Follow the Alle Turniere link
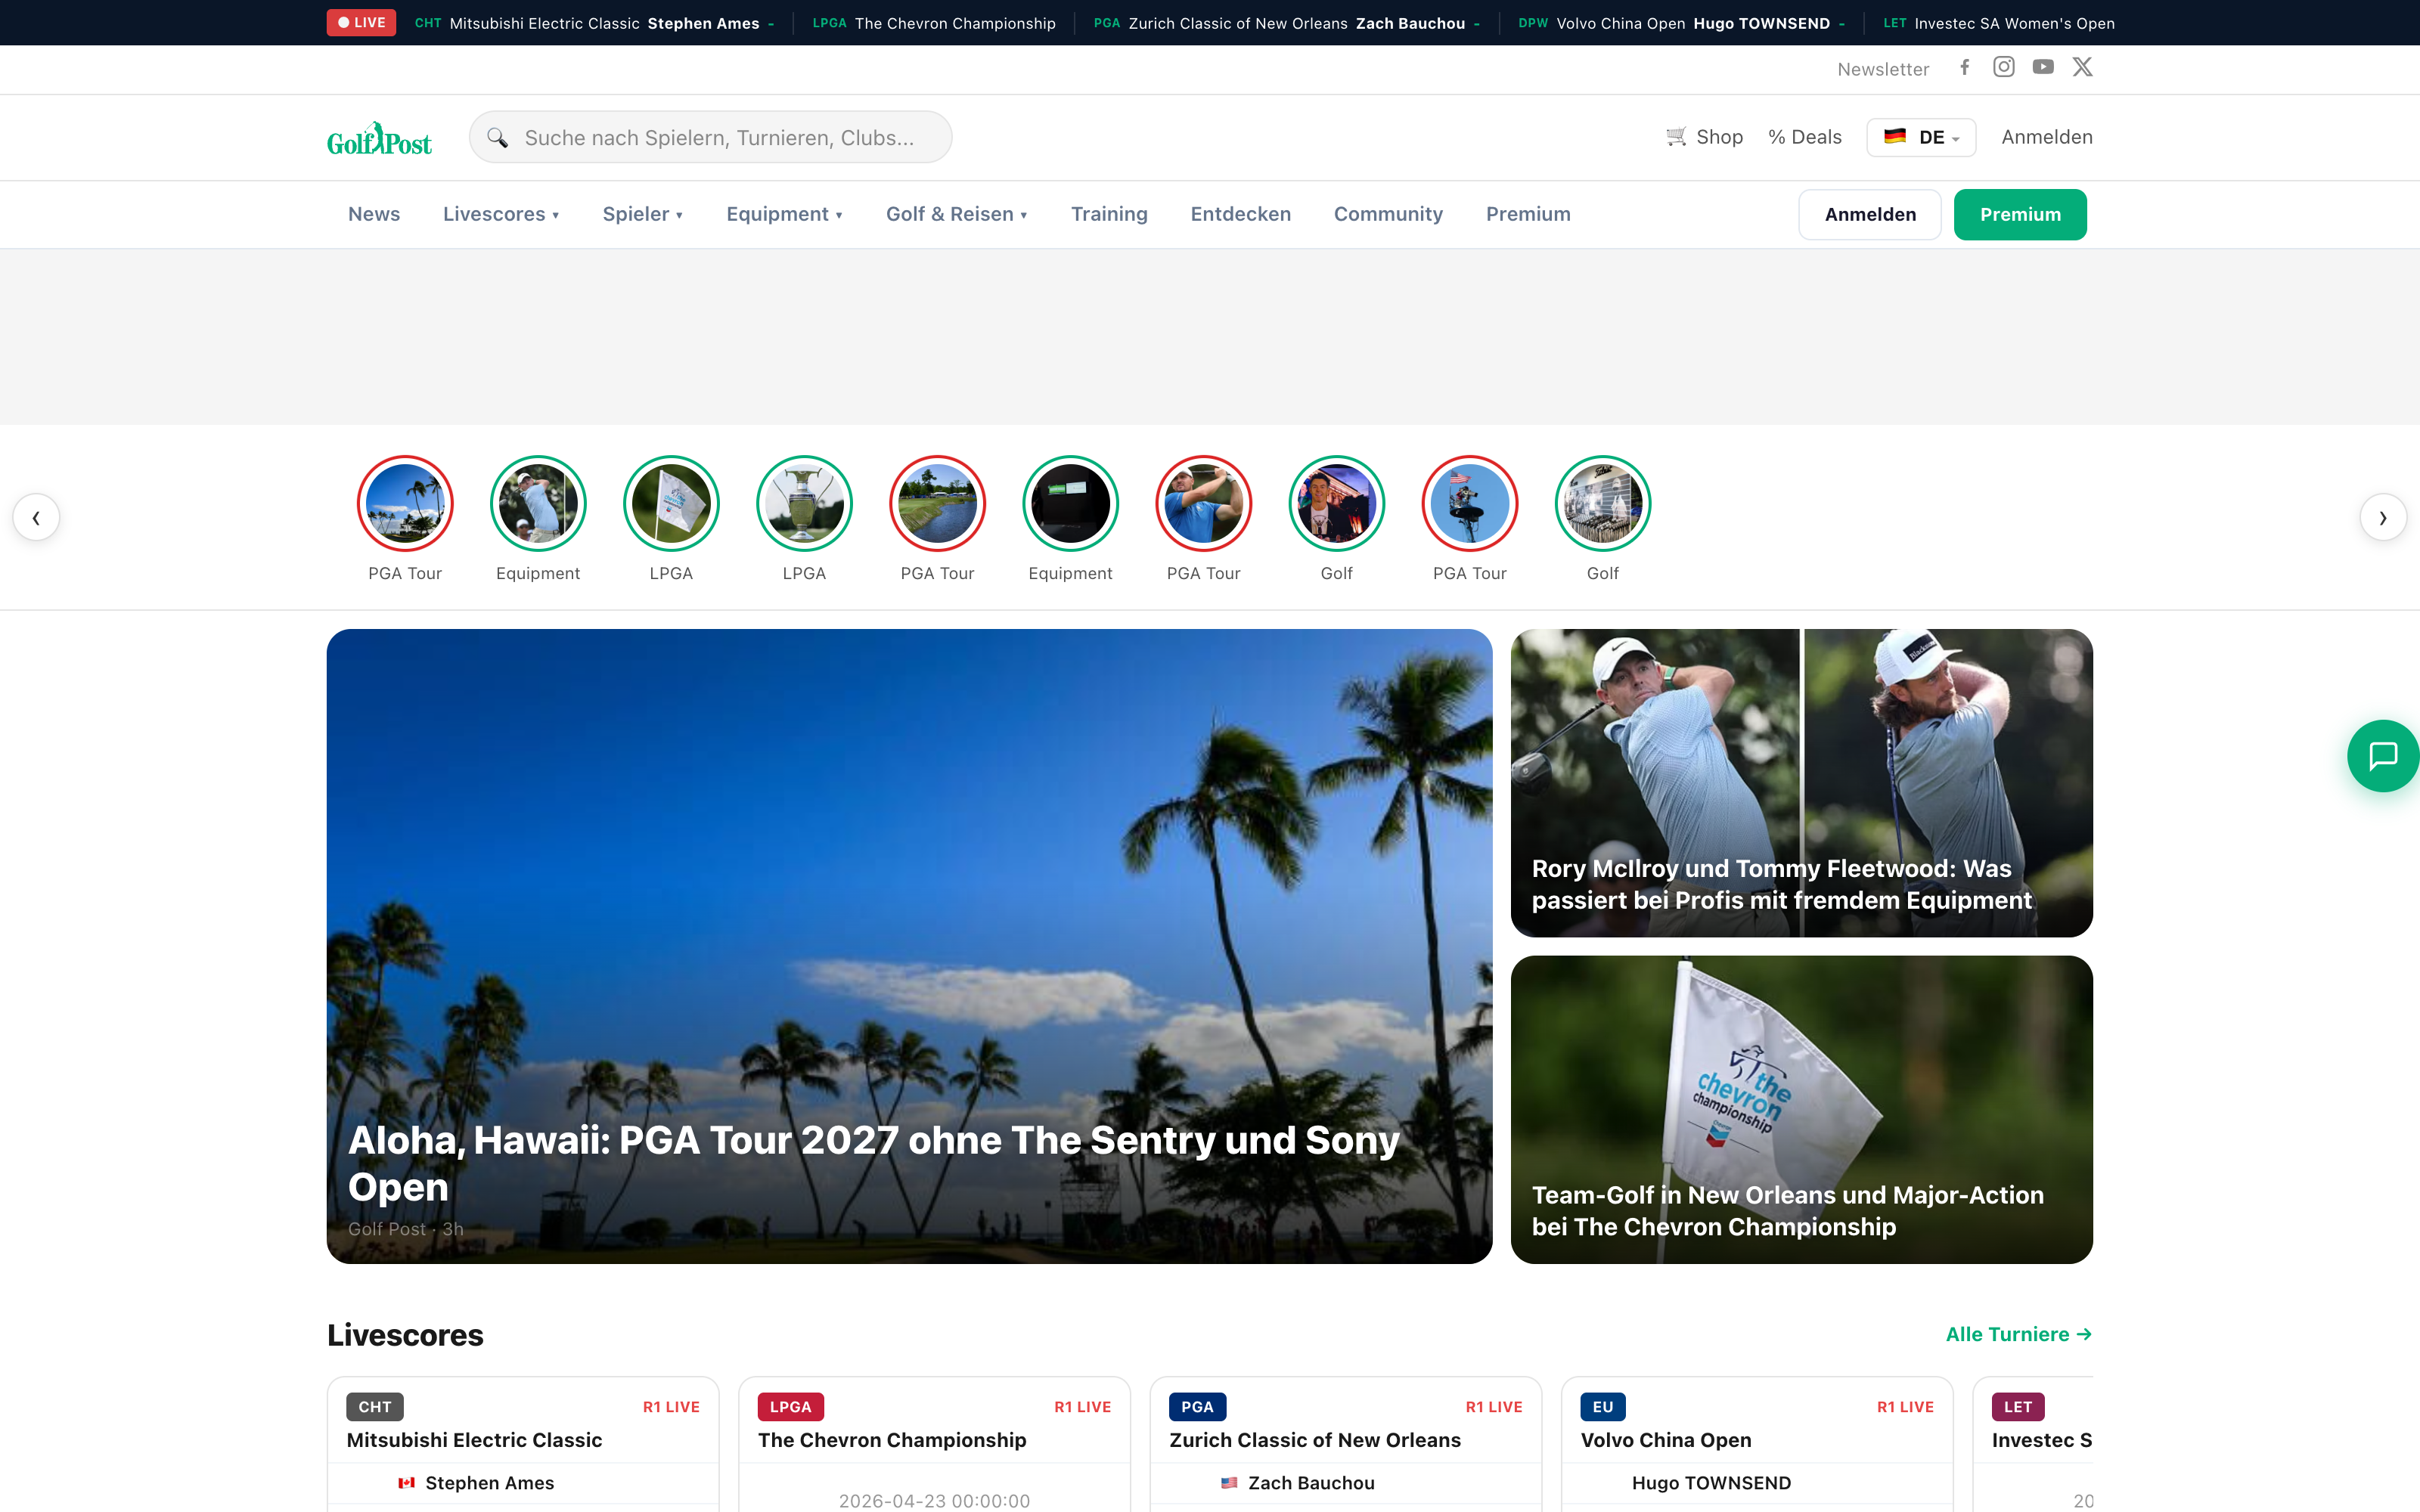 (2018, 1334)
